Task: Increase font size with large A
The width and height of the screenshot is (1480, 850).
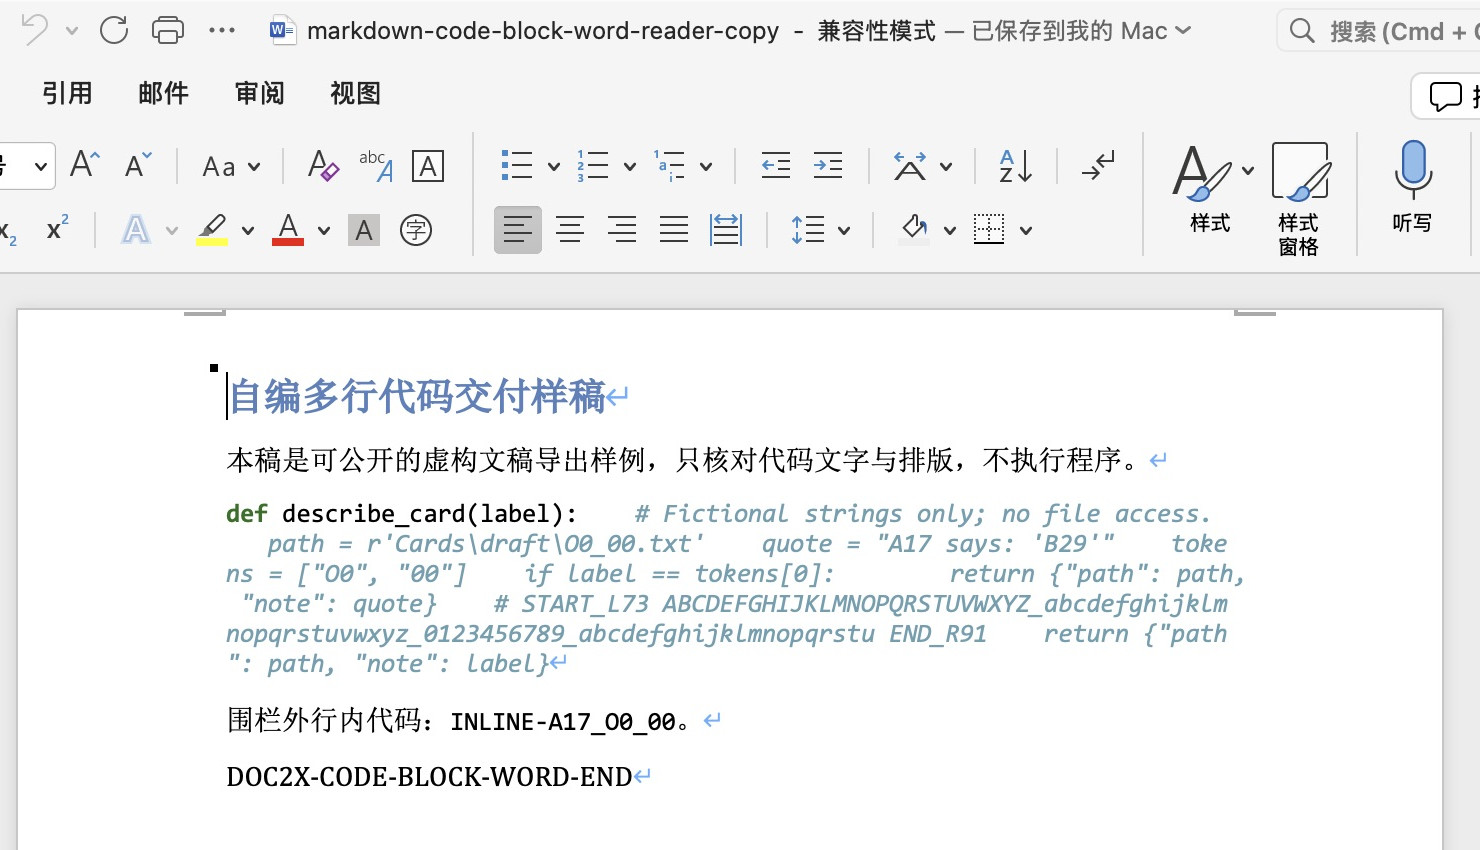Action: 85,164
